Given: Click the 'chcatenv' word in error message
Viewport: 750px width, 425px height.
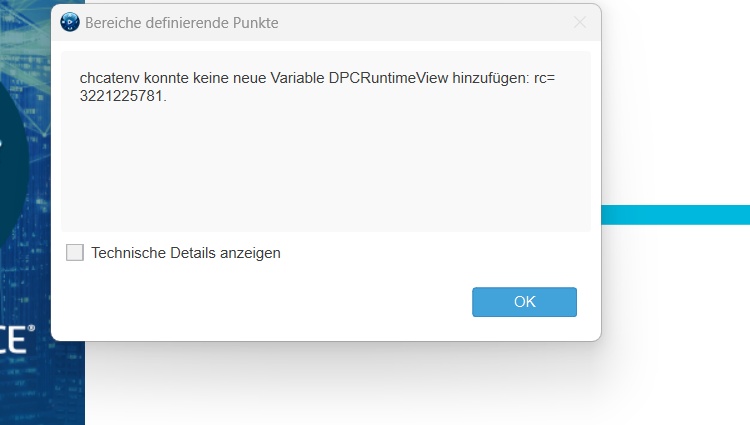Looking at the screenshot, I should click(x=111, y=78).
